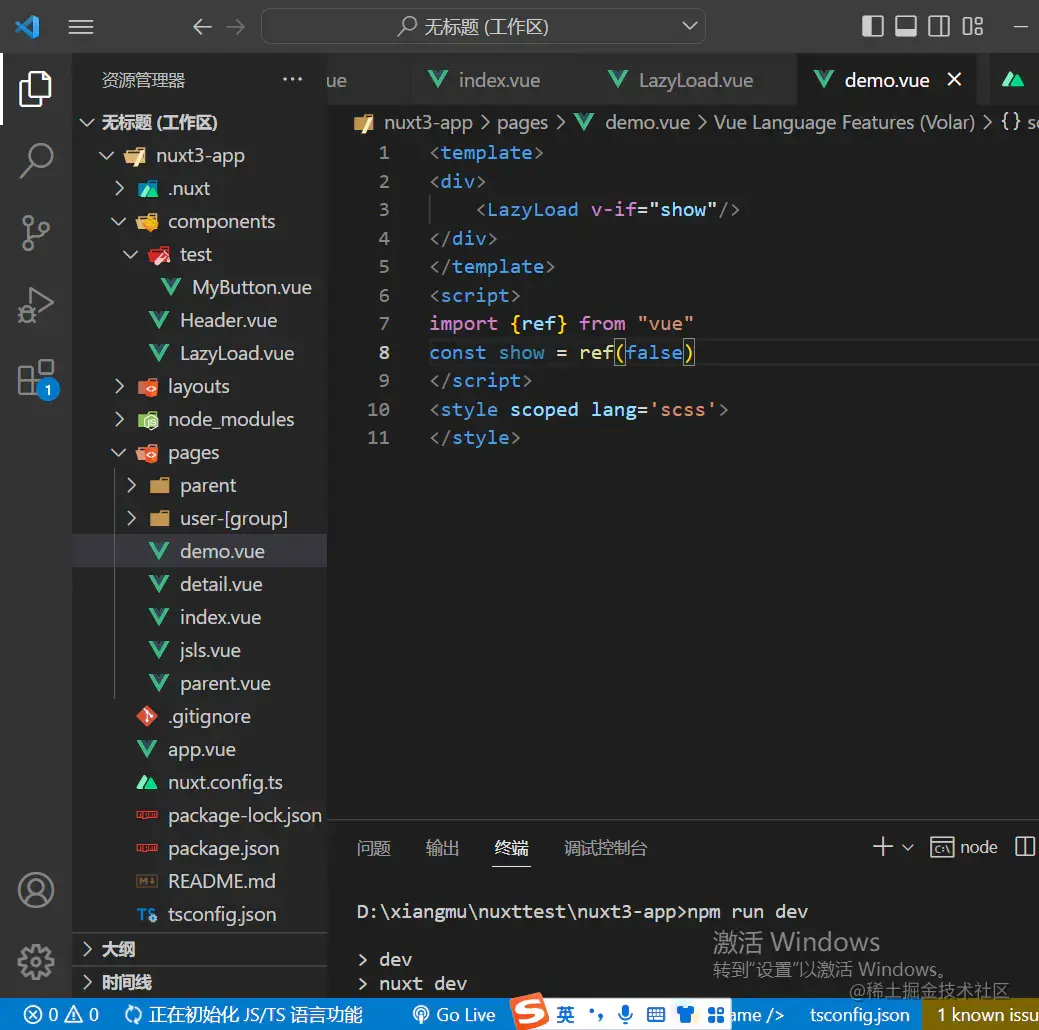
Task: Open the Explorer view in activity bar
Action: tap(35, 88)
